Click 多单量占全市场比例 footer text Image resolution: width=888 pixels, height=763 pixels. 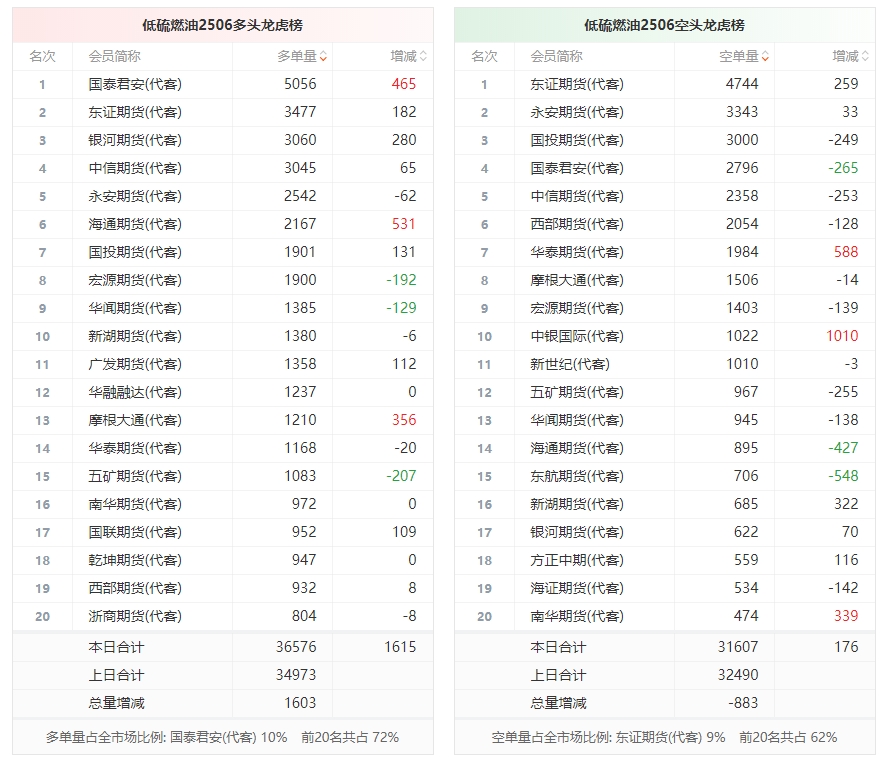[223, 738]
